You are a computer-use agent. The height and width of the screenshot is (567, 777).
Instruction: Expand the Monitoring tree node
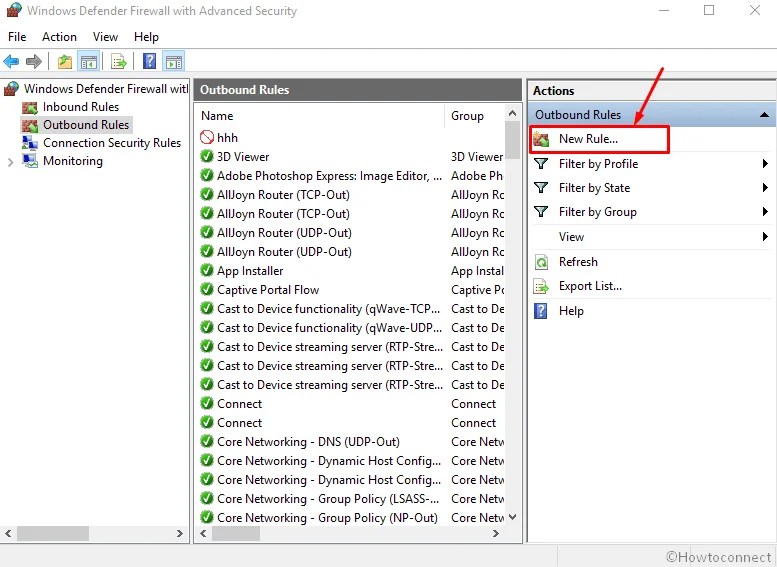(x=10, y=162)
